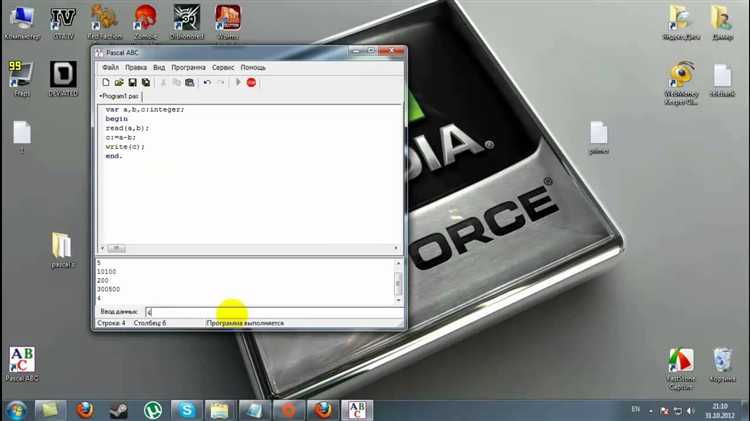Open uTorrent from the taskbar
The height and width of the screenshot is (421, 750).
point(153,410)
